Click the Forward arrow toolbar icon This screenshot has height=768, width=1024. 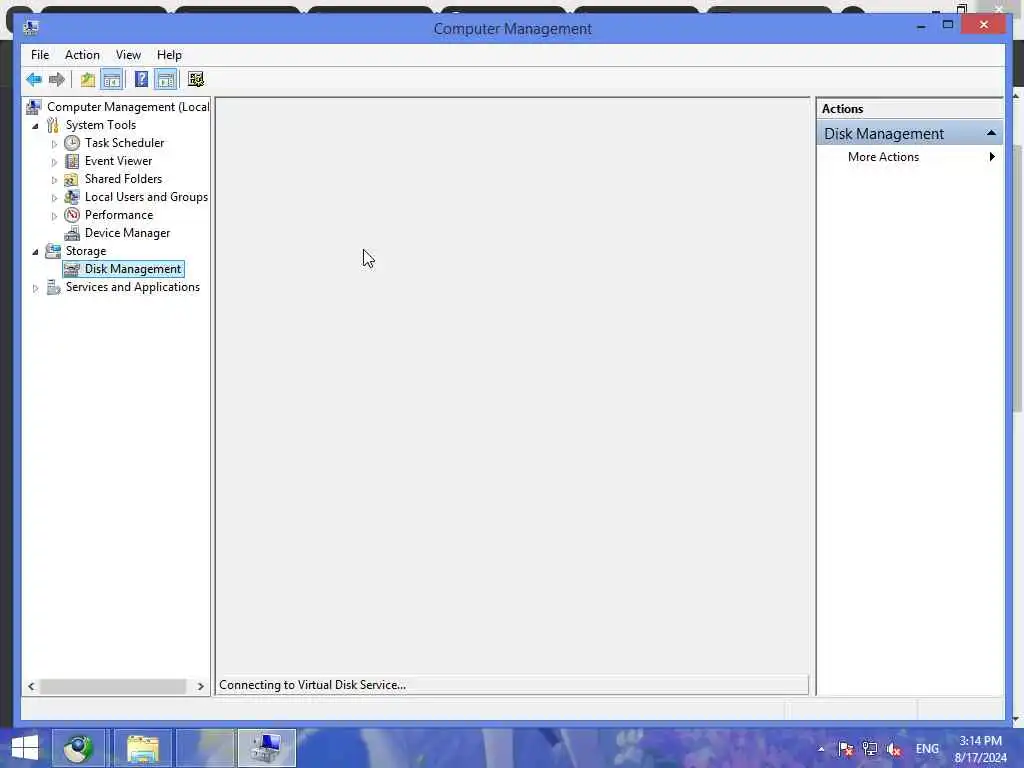pyautogui.click(x=57, y=80)
